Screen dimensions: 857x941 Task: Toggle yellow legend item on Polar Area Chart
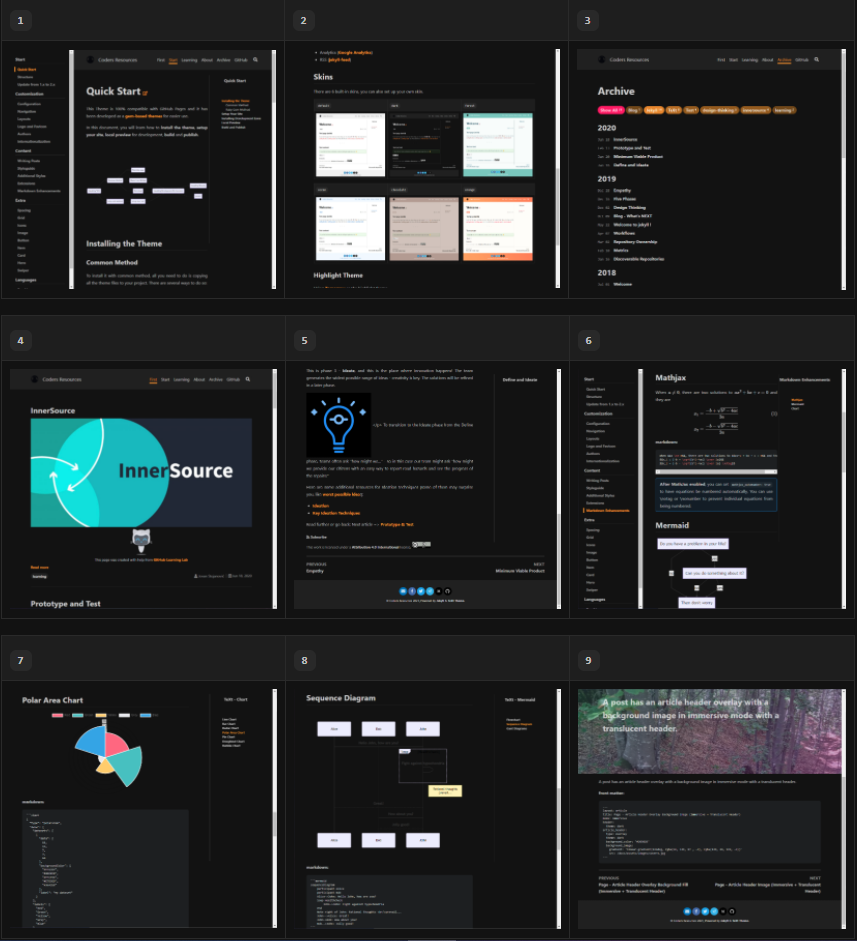tap(106, 715)
